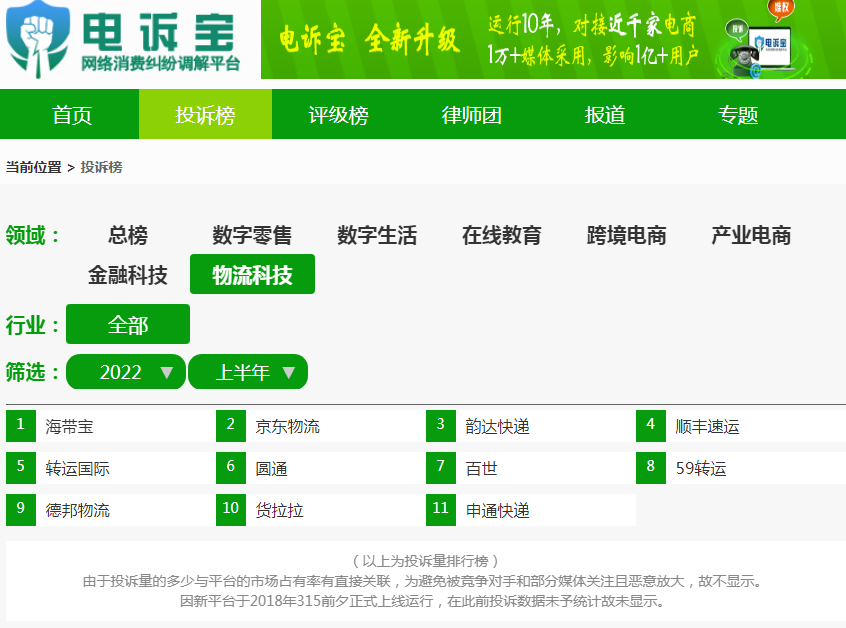Viewport: 846px width, 628px height.
Task: Open rank 11 entry 申通快递
Action: (497, 510)
